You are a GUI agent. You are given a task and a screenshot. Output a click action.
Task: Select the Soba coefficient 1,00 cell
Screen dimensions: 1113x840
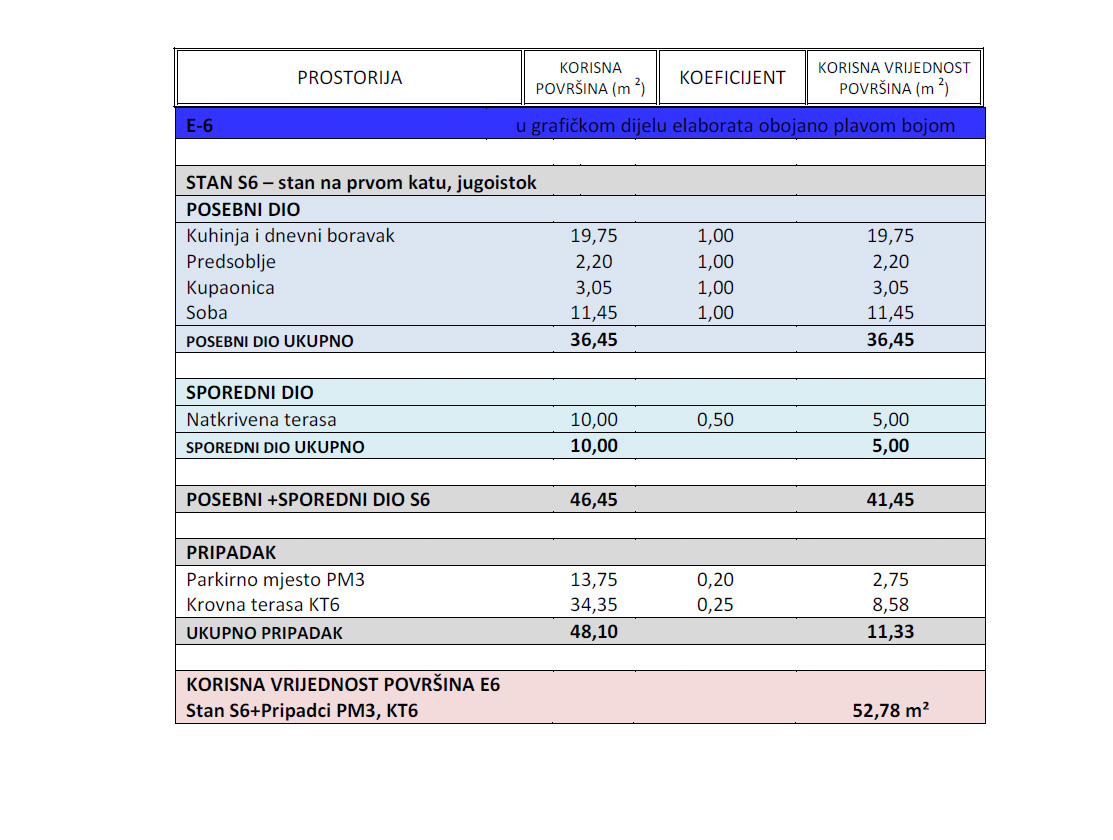[715, 312]
